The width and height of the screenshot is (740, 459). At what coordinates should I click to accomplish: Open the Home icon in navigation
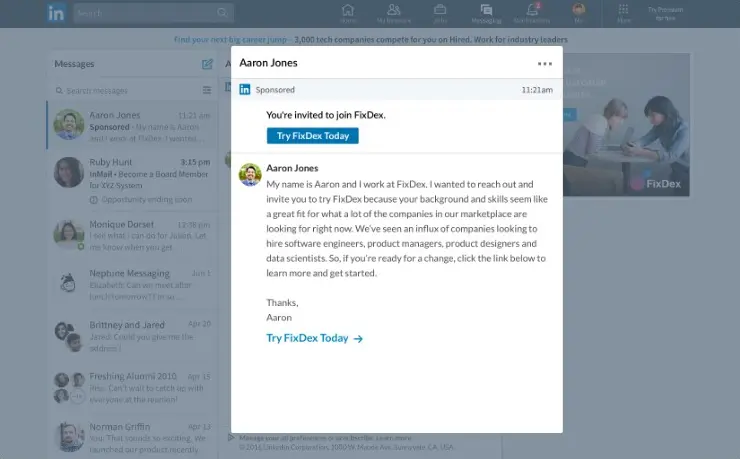click(348, 13)
